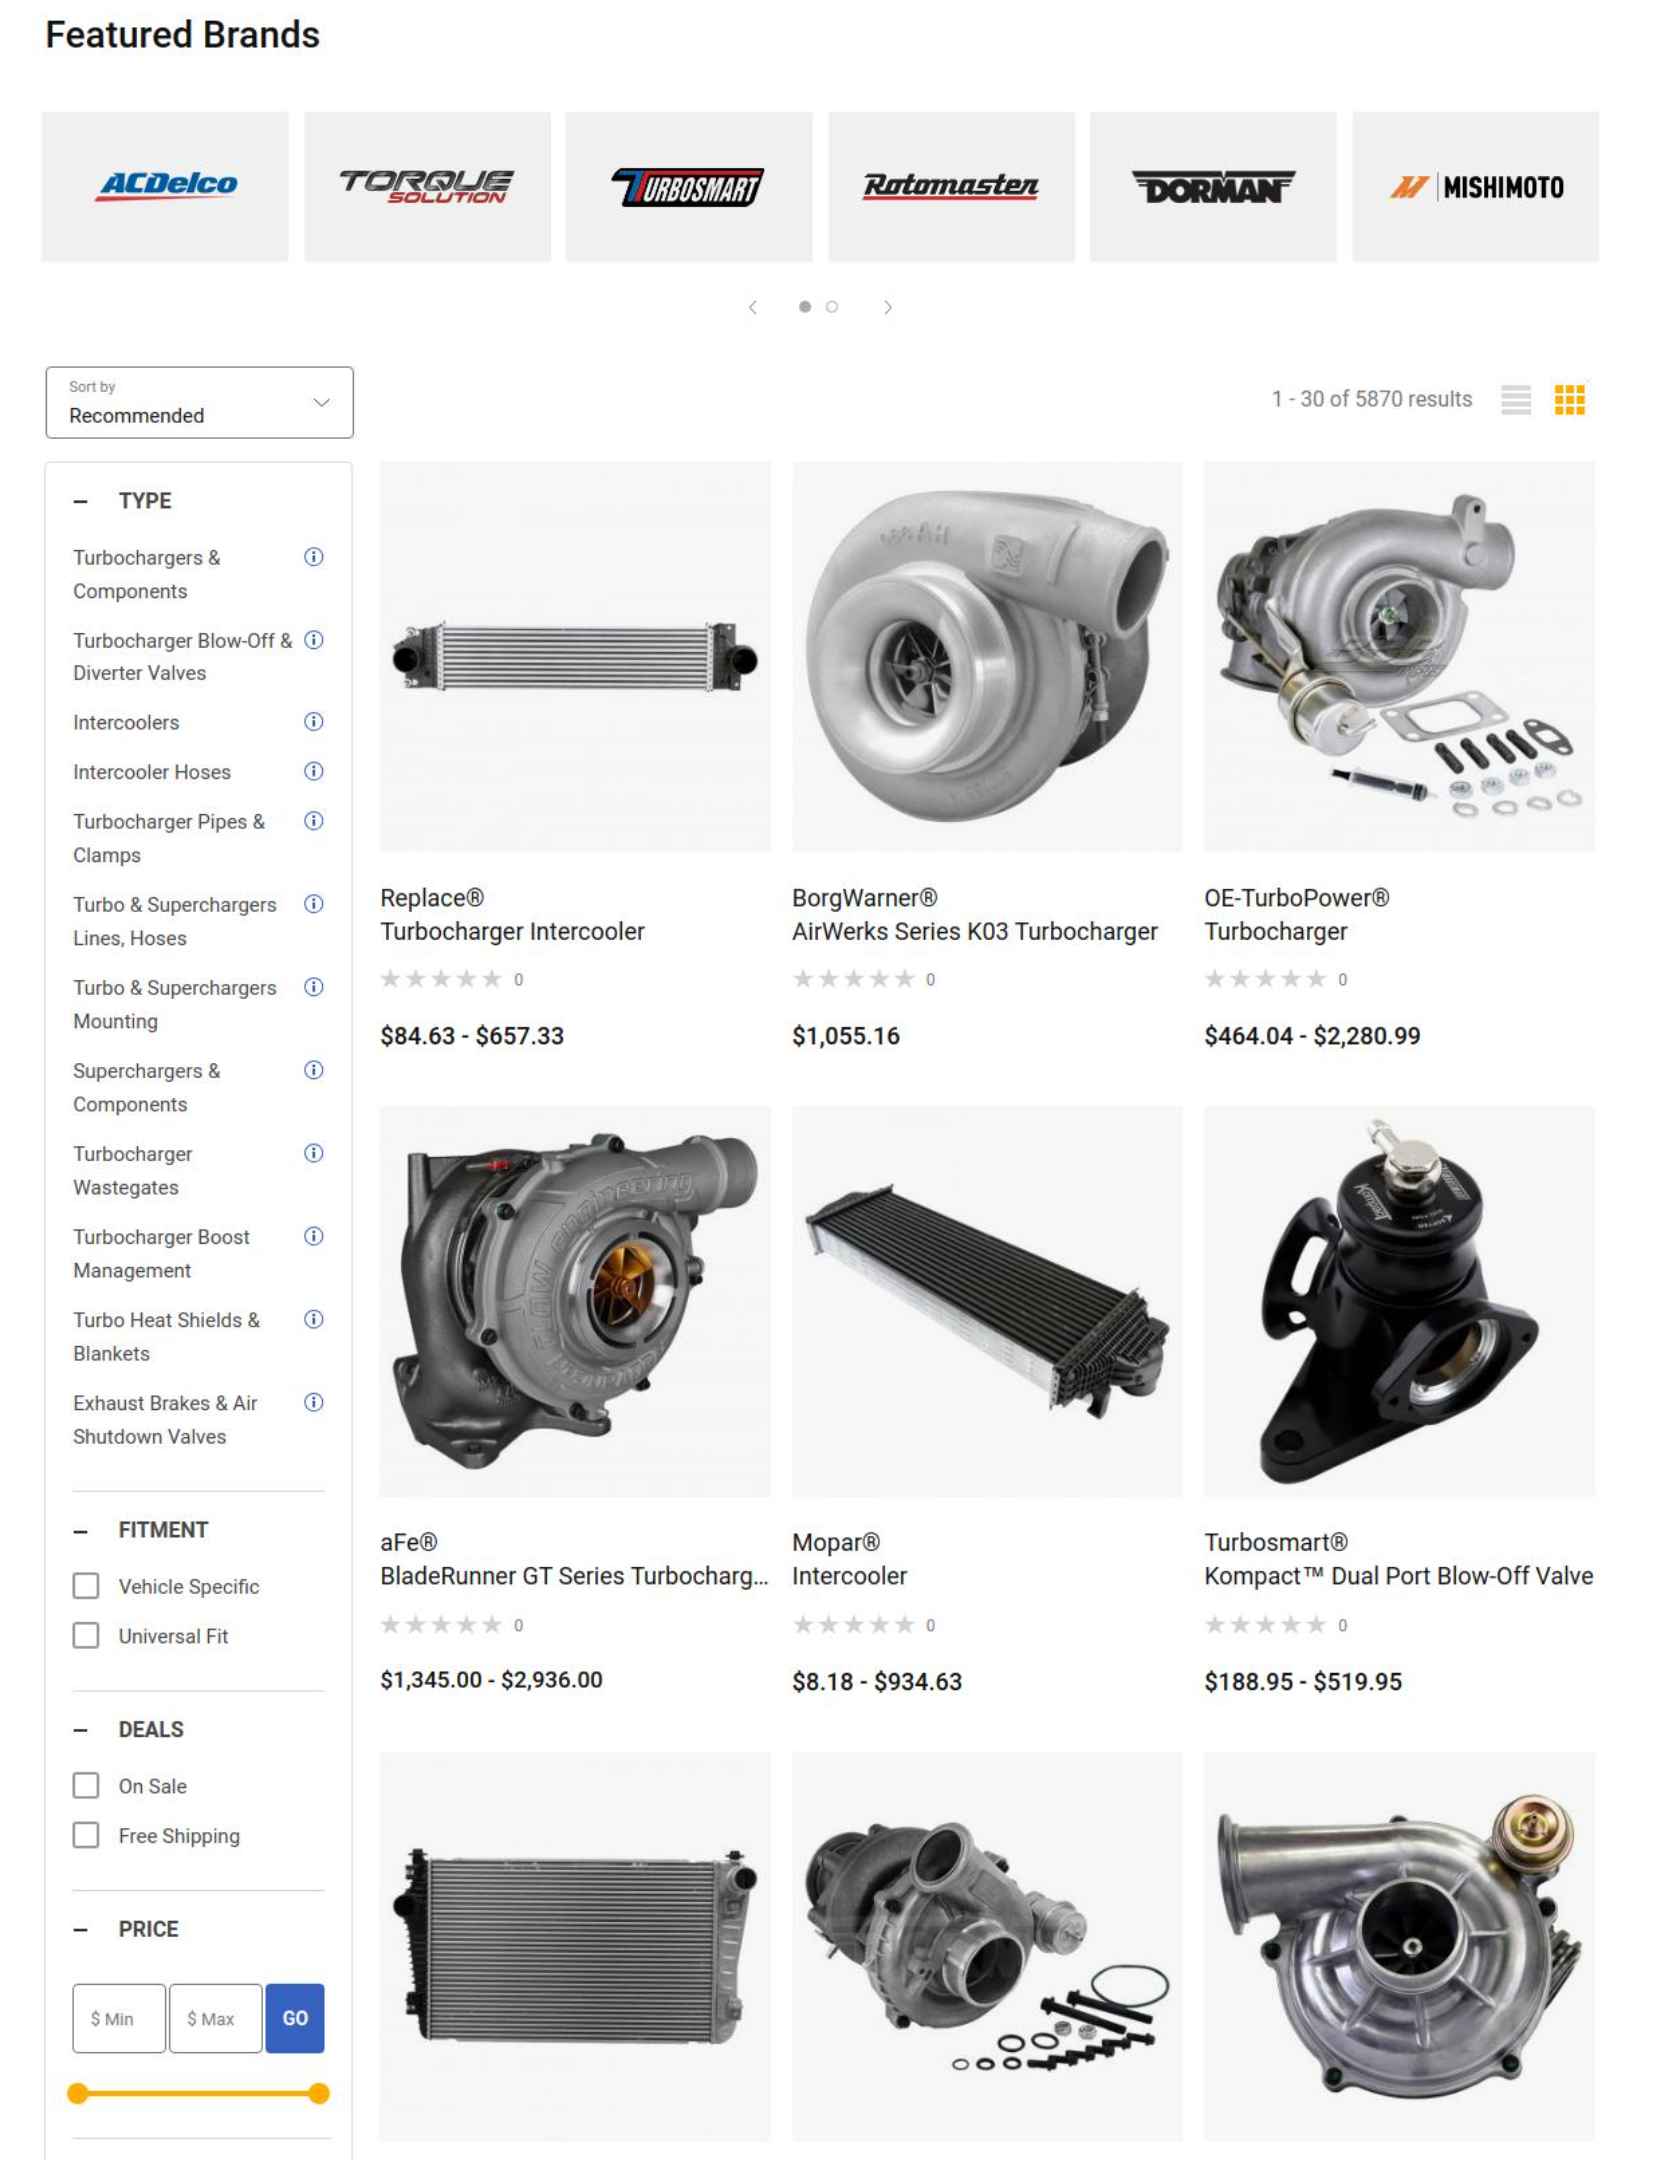Click the $1,055.16 price text
1680x2160 pixels.
click(846, 1036)
